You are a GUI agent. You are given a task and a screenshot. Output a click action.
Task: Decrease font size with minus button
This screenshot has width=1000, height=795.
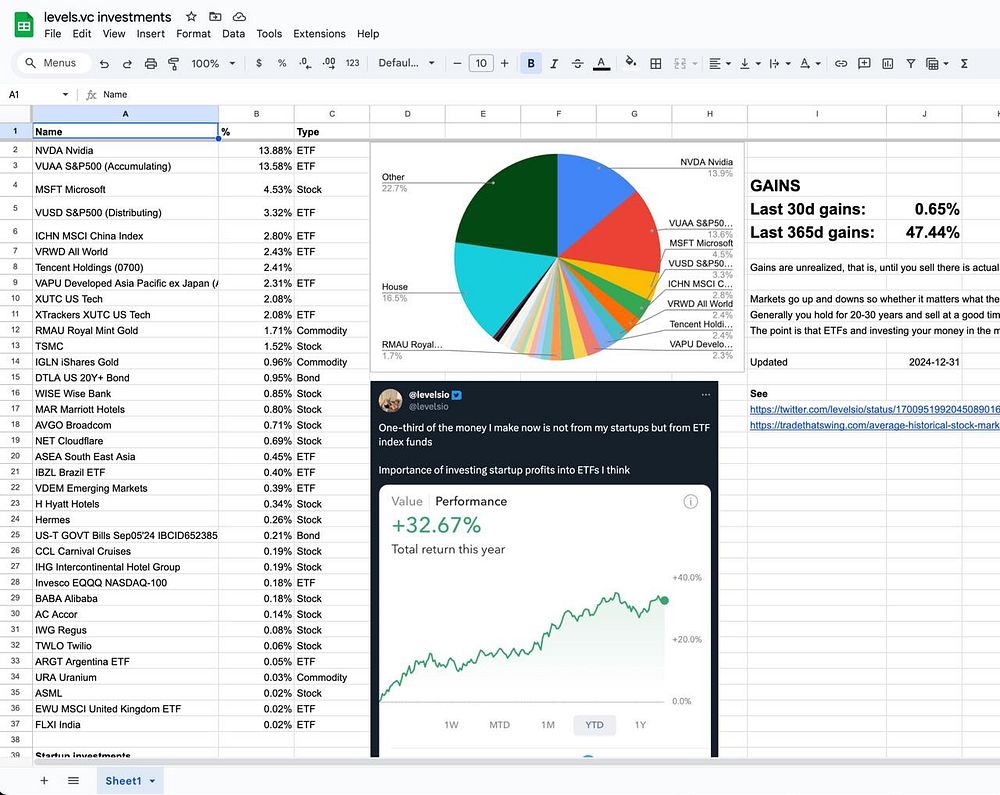tap(457, 63)
